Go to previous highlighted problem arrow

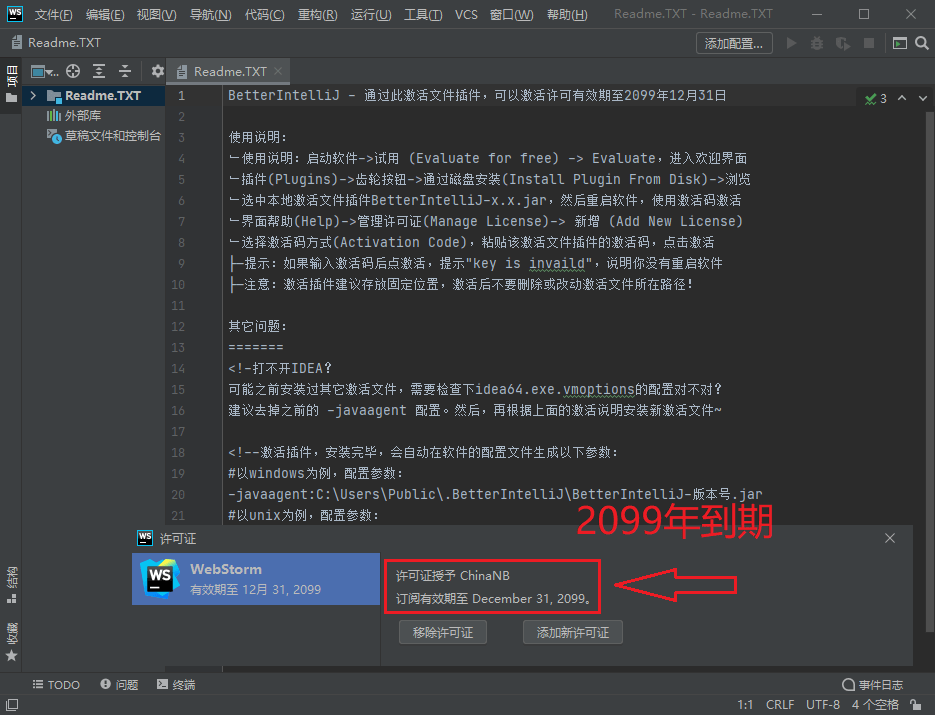[902, 98]
